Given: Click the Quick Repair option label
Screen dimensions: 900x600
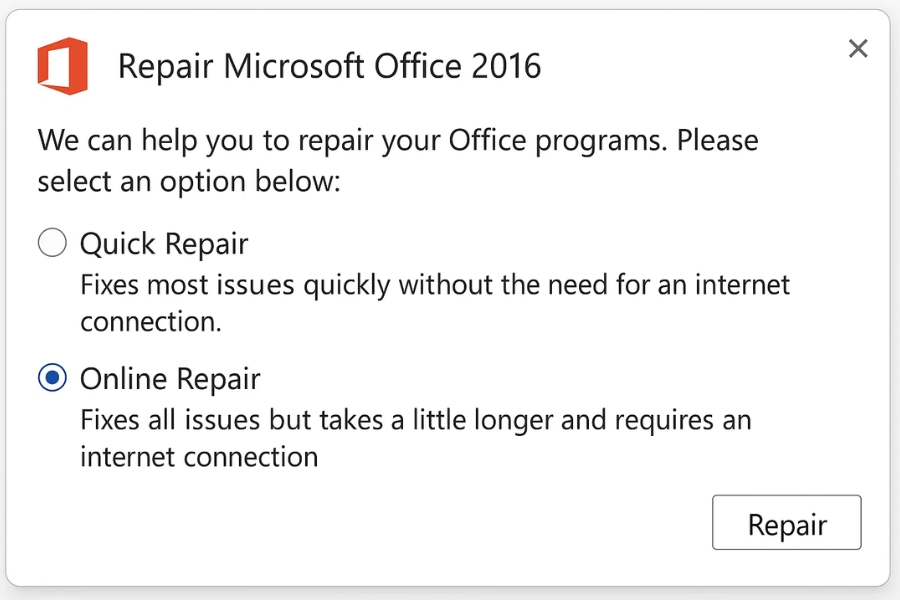Looking at the screenshot, I should (164, 244).
